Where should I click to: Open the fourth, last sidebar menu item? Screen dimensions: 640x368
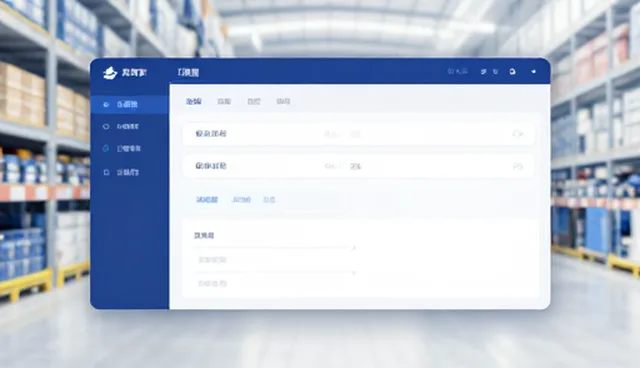tap(129, 172)
